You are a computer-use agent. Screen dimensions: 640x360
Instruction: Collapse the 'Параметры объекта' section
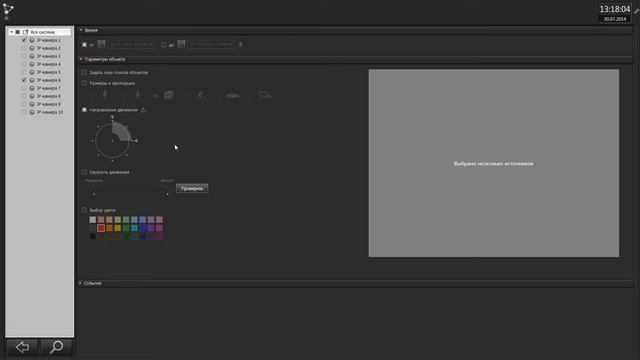coord(81,59)
